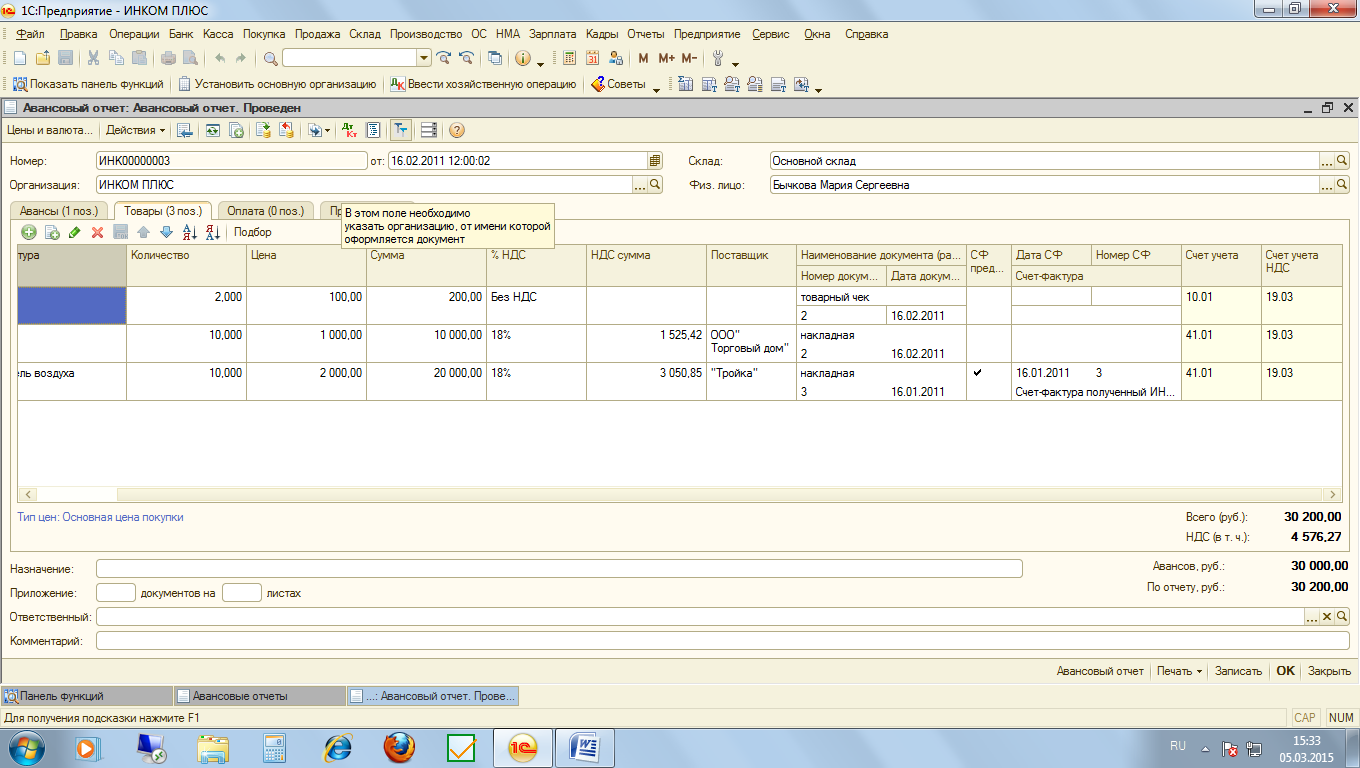Open selection button of Организация field
Viewport: 1360px width, 768px height.
(x=640, y=185)
